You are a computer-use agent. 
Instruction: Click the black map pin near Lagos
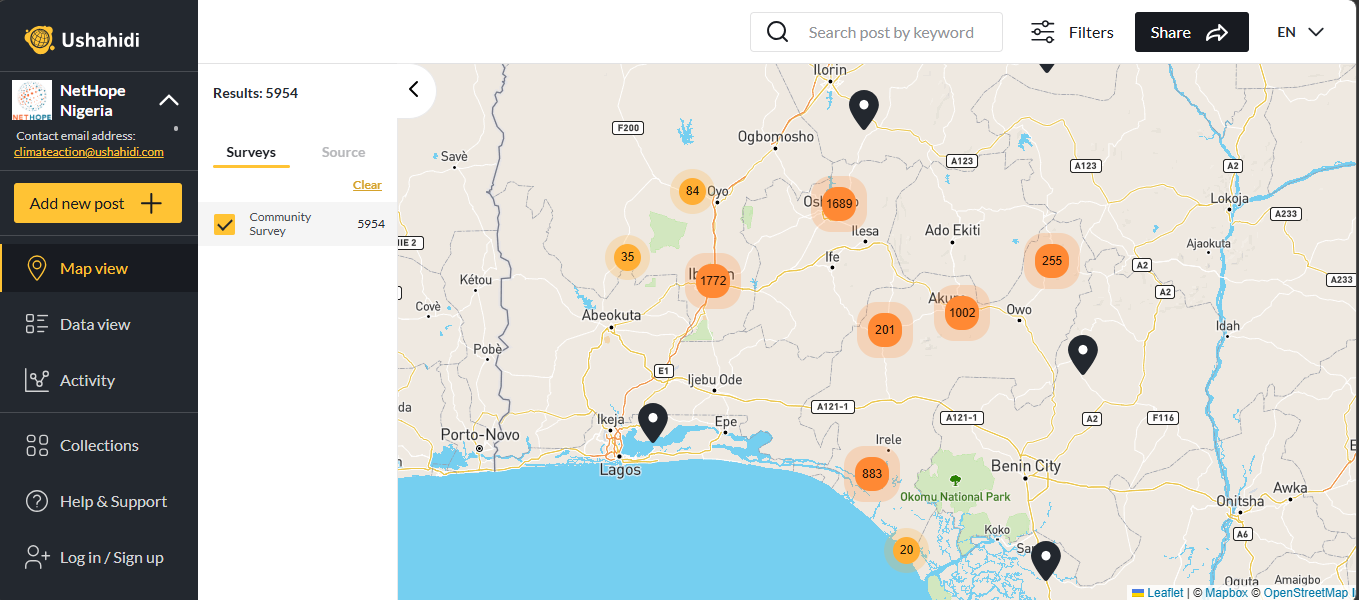click(653, 421)
